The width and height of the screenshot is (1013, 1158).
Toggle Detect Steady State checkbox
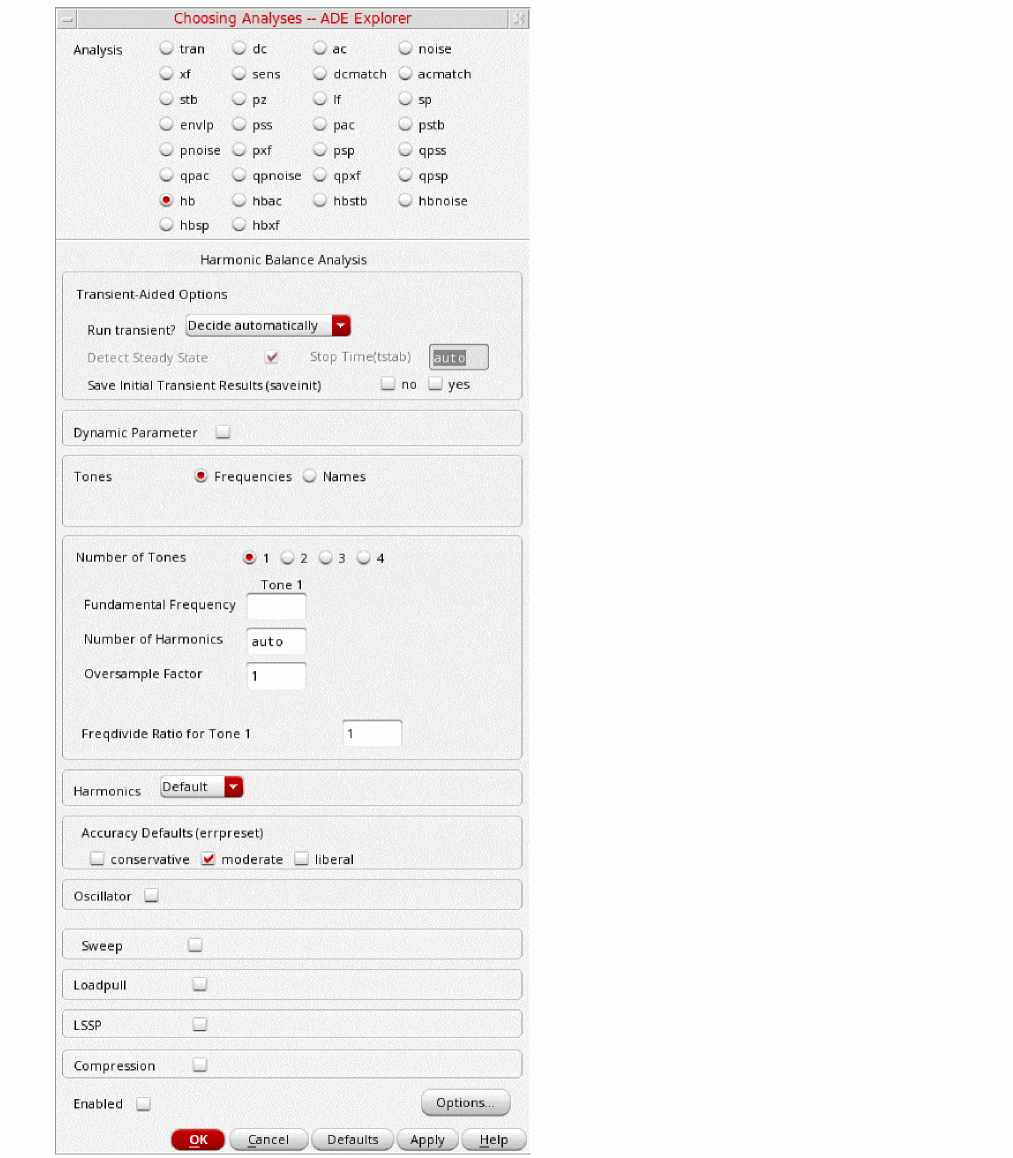coord(272,357)
